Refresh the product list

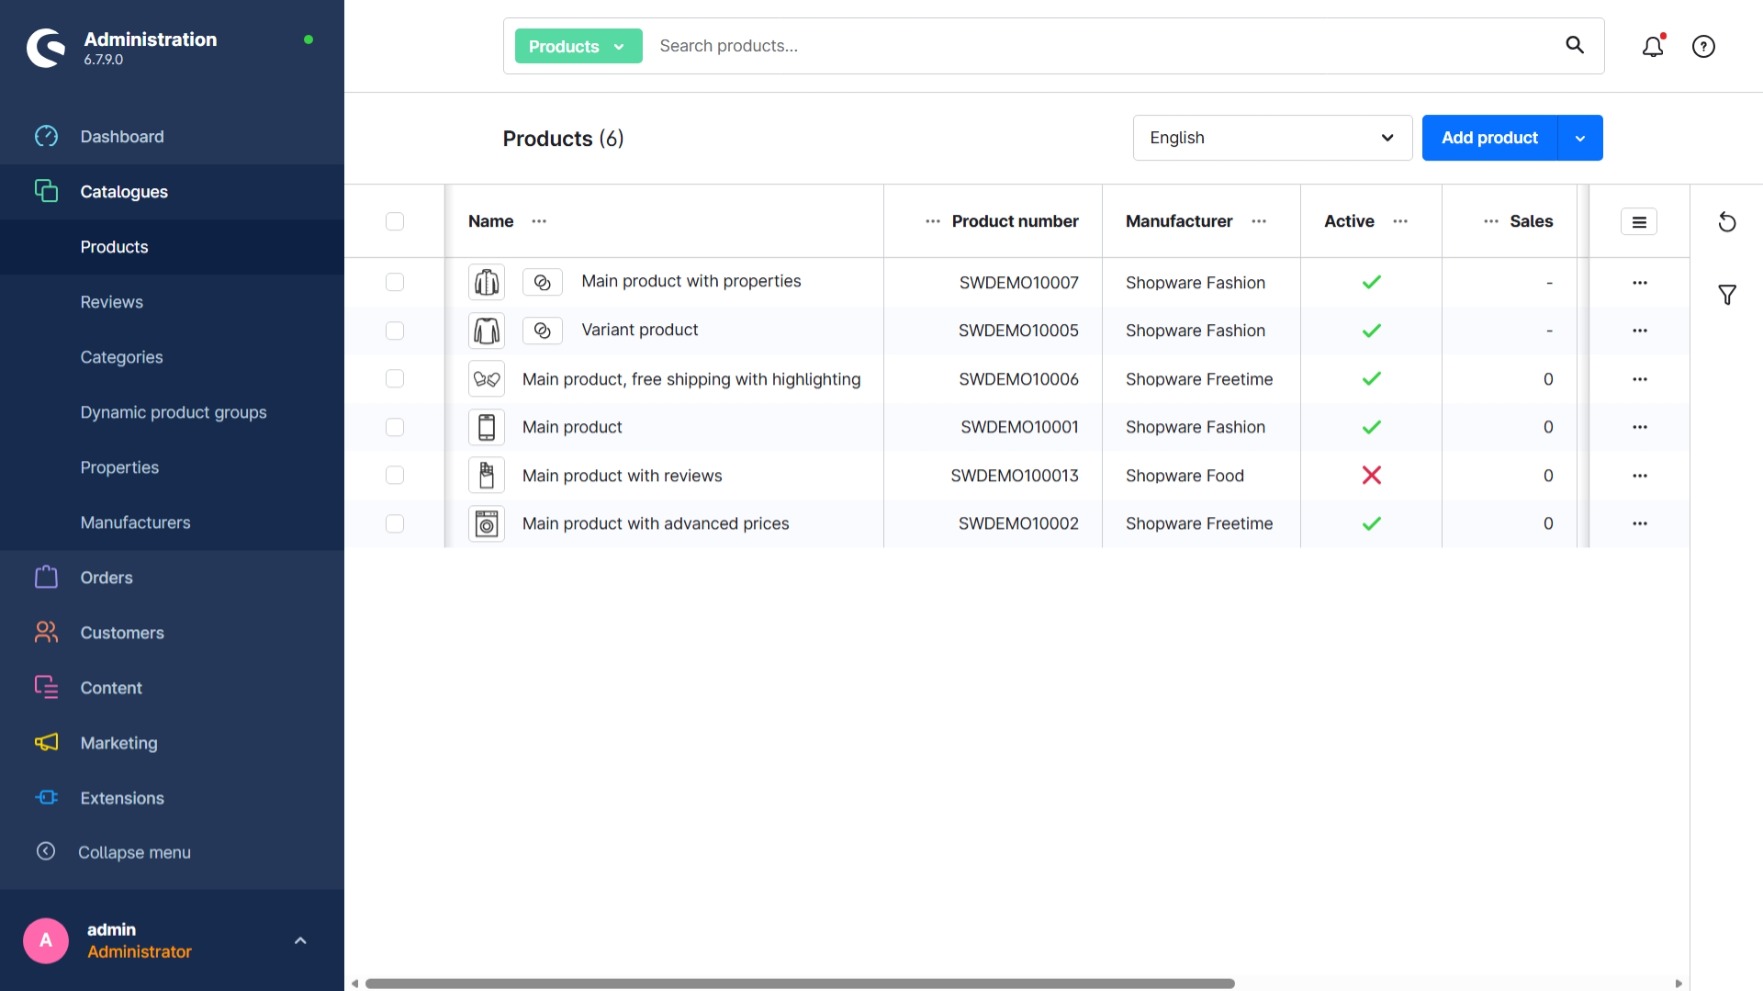tap(1727, 222)
